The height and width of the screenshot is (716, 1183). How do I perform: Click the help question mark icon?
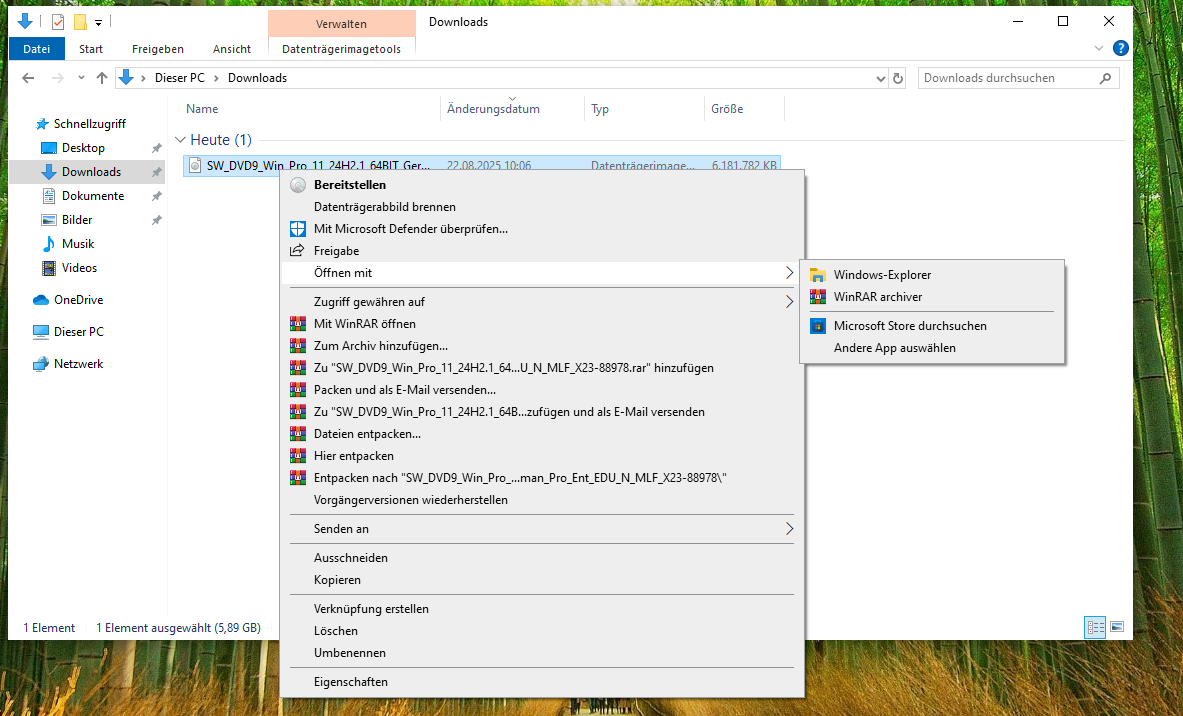(x=1120, y=48)
